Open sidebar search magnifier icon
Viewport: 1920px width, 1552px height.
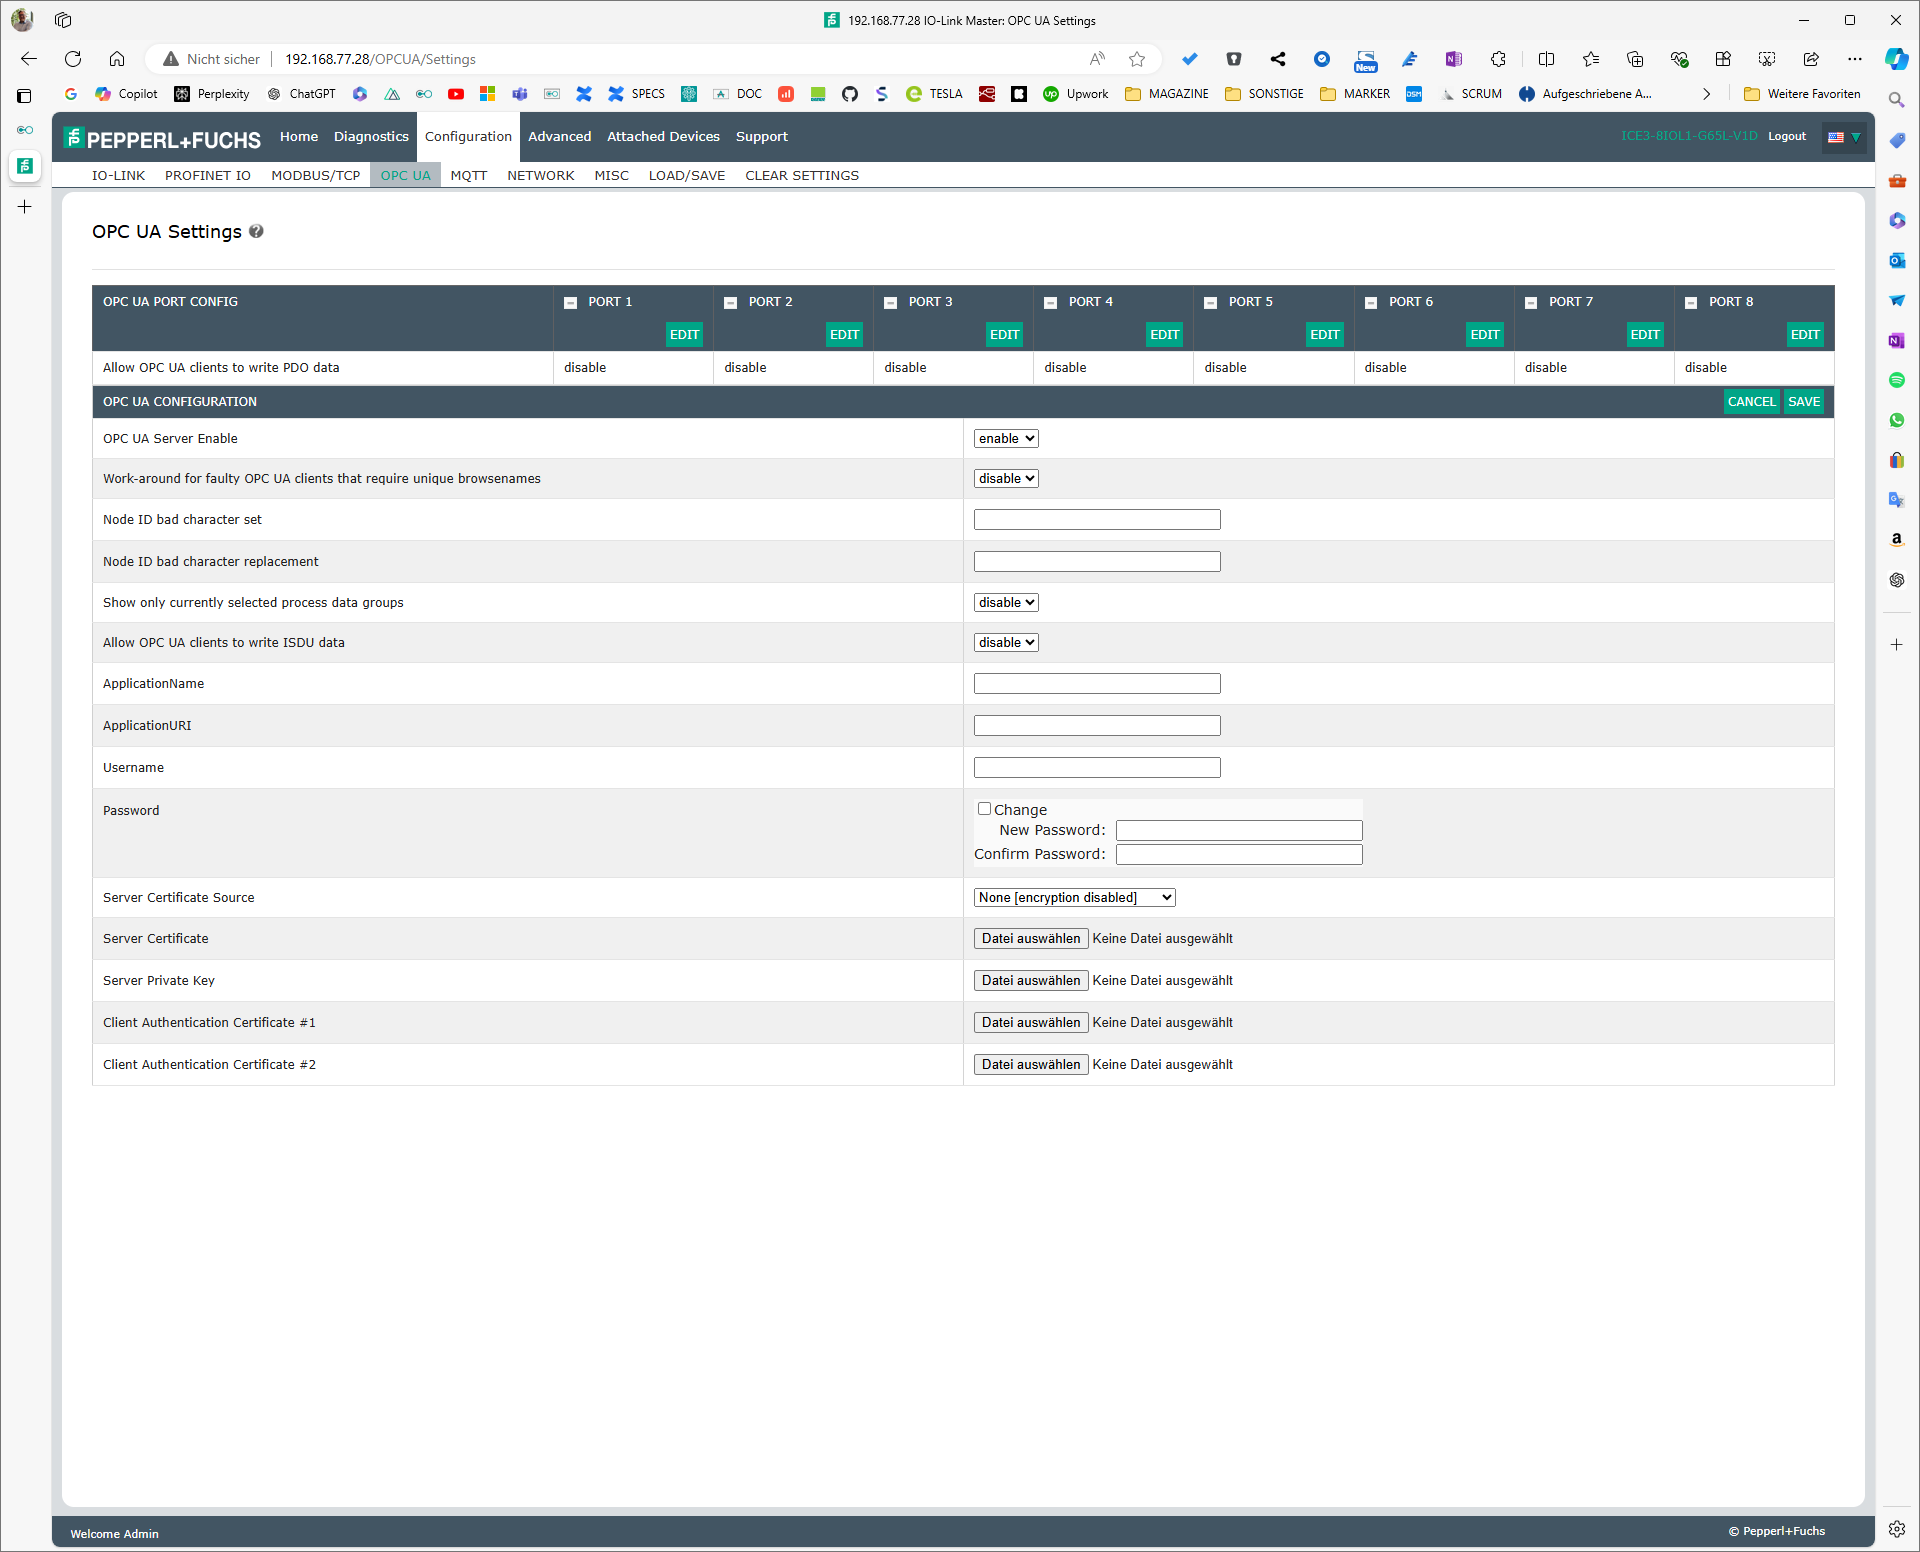1897,100
